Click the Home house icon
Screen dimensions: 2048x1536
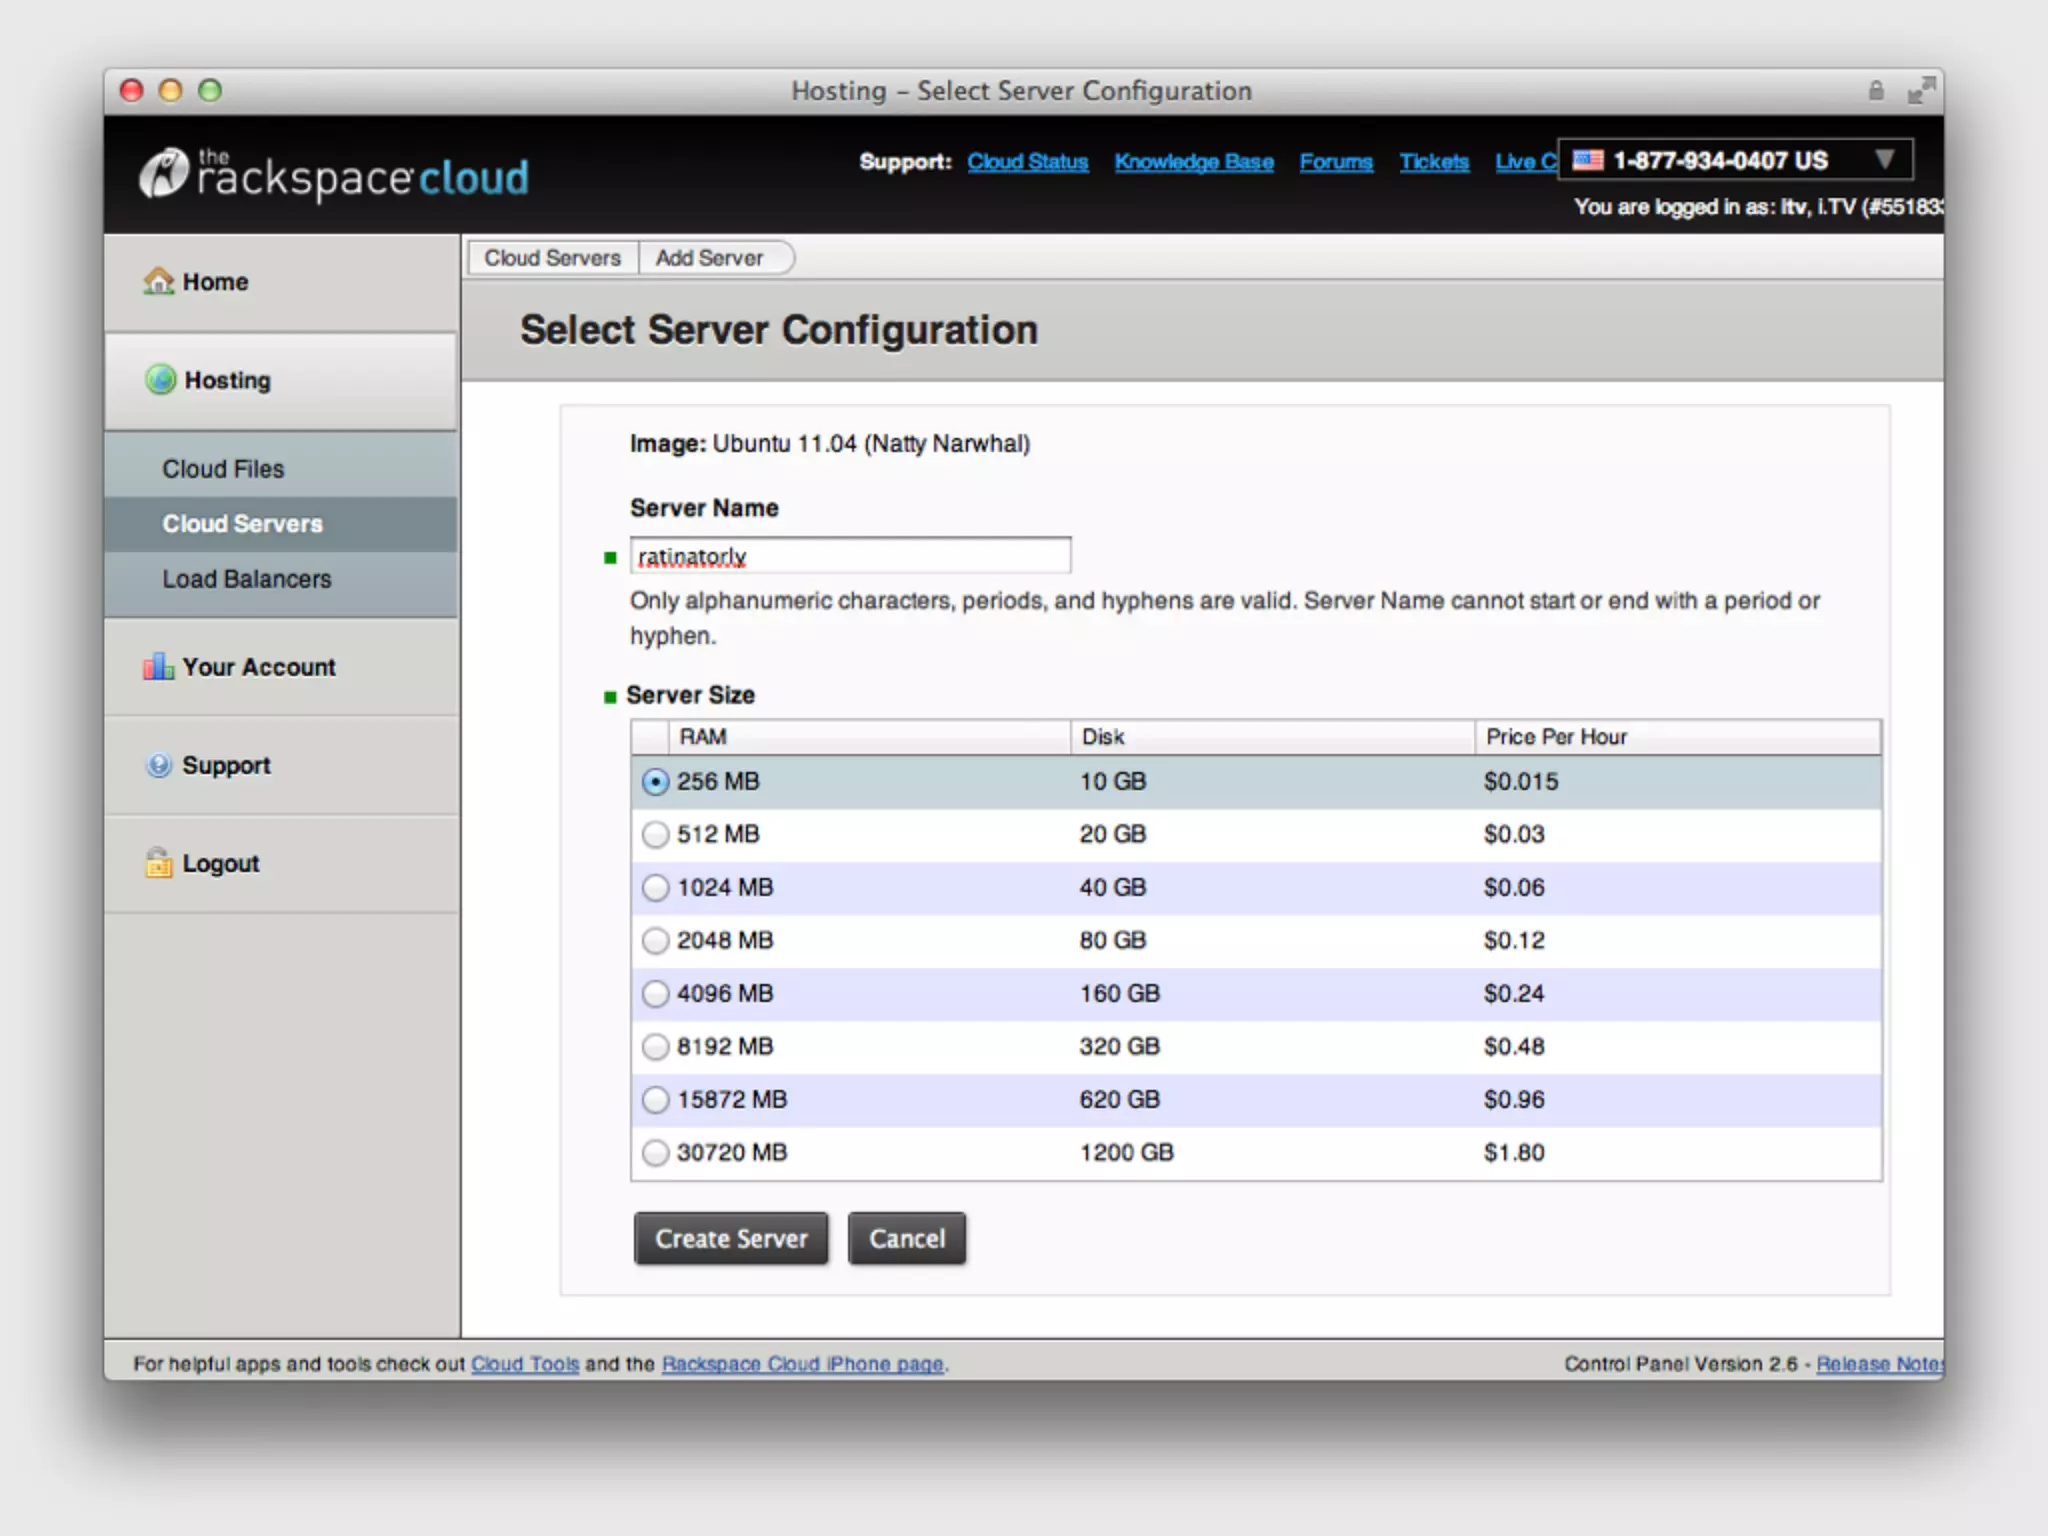(x=158, y=281)
